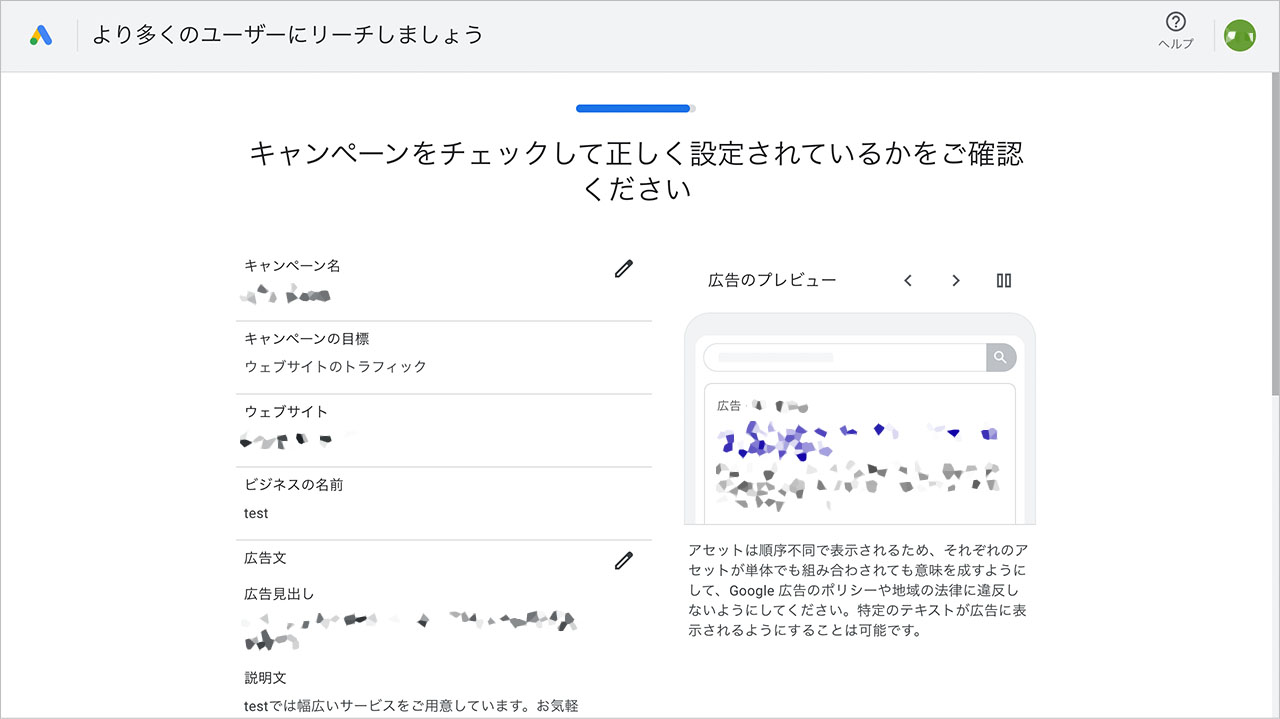This screenshot has width=1280, height=719.
Task: Open the account avatar in the top corner
Action: [x=1239, y=34]
